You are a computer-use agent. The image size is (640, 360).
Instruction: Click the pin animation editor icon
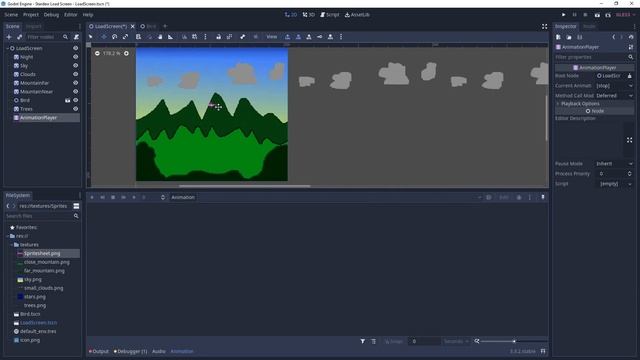click(x=543, y=197)
